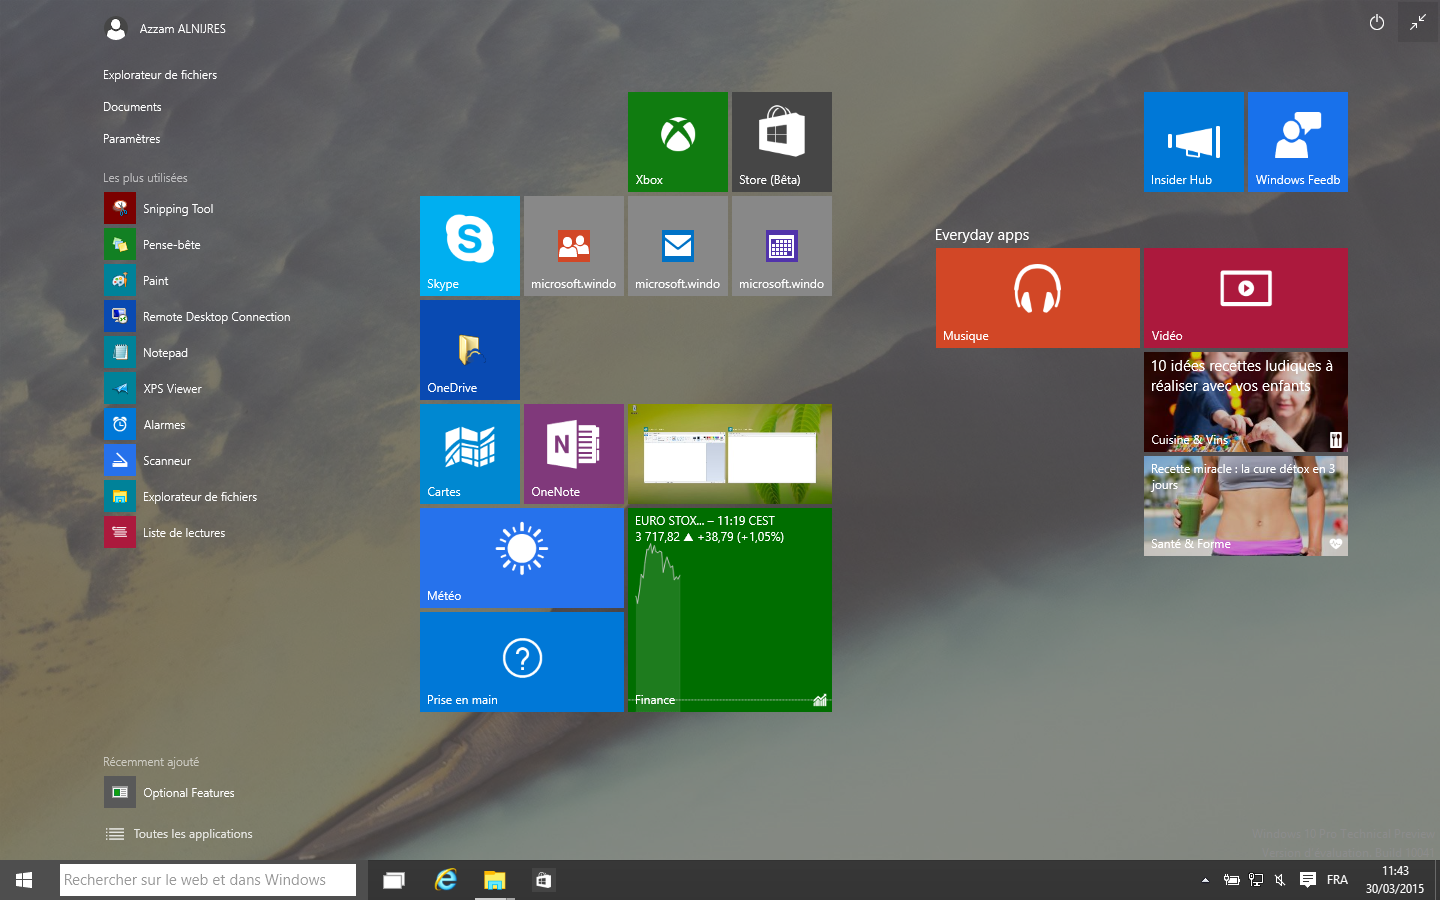
Task: Click the Windows Start button
Action: (x=24, y=880)
